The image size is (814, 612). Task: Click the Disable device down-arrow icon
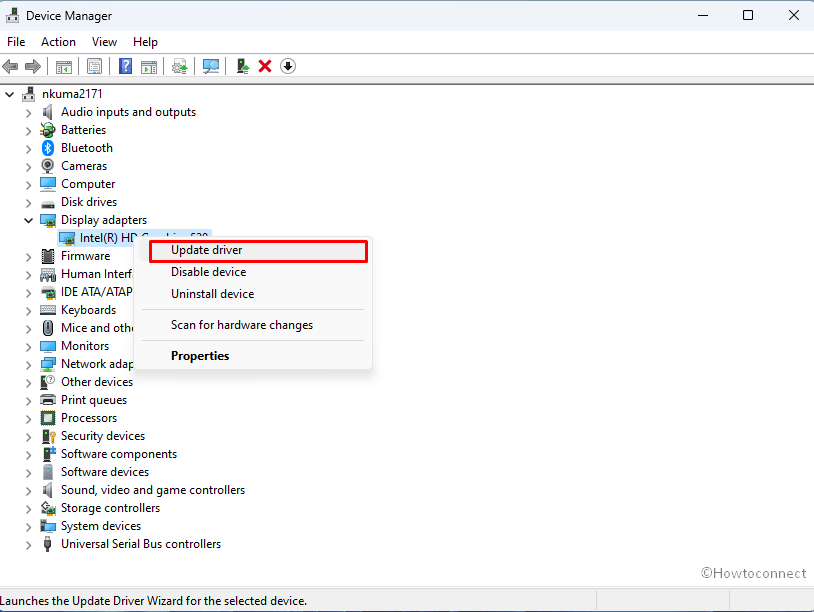point(288,66)
